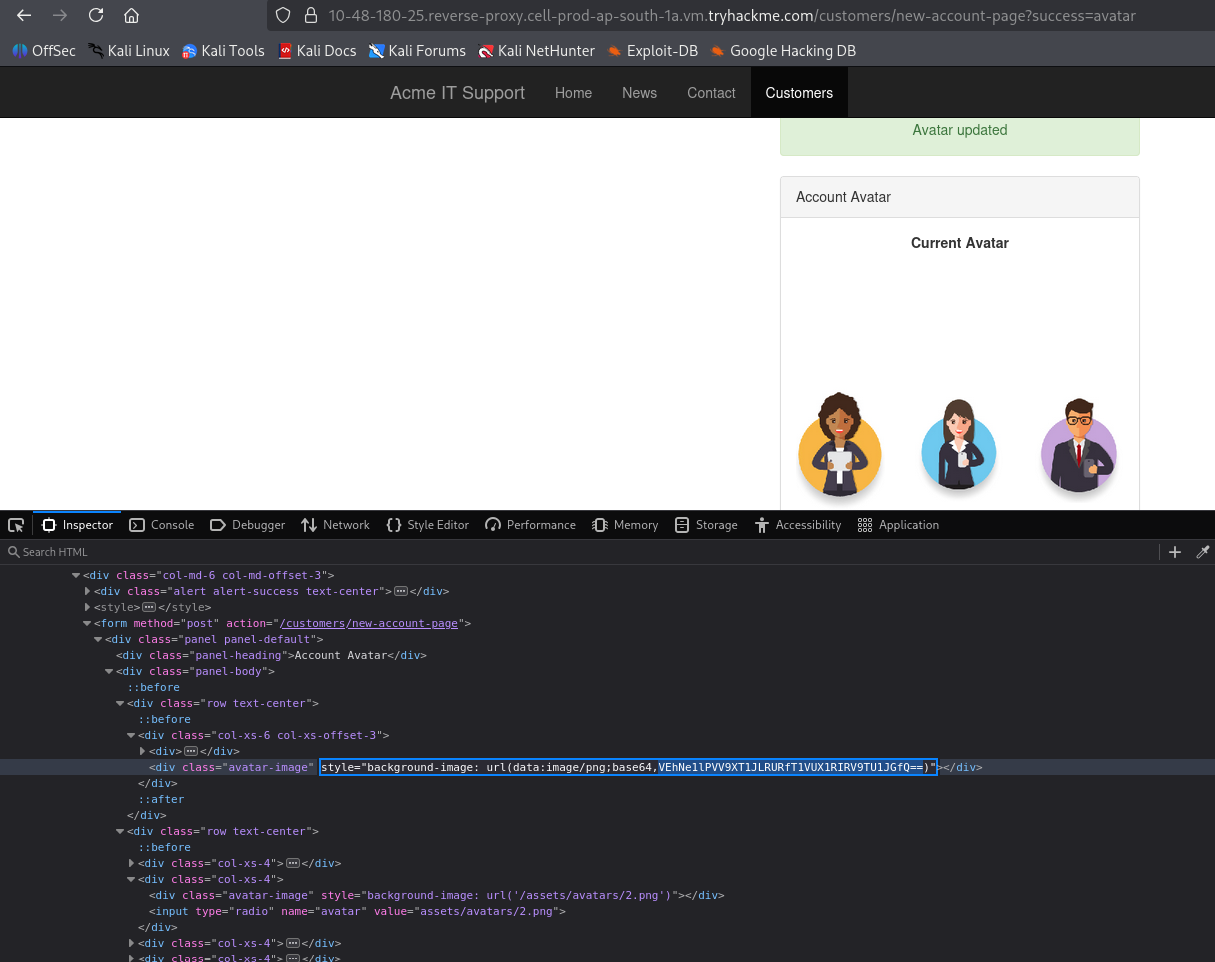Activate the eyedropper color picker
The height and width of the screenshot is (962, 1215).
coord(1203,551)
